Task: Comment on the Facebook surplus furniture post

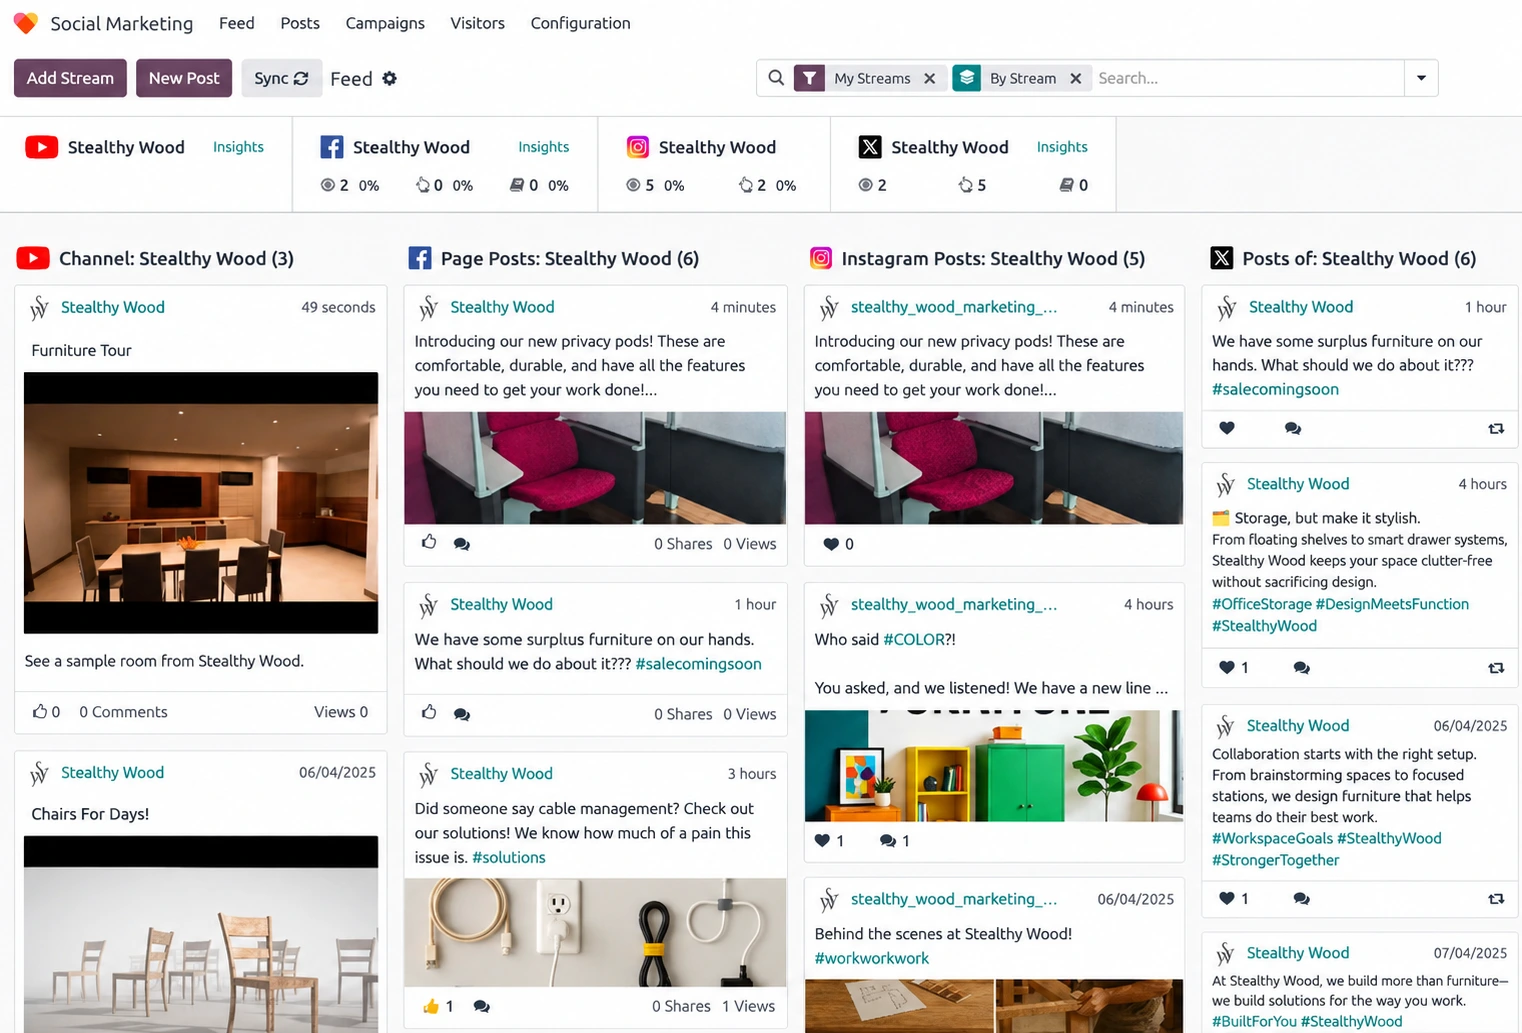Action: pyautogui.click(x=462, y=714)
